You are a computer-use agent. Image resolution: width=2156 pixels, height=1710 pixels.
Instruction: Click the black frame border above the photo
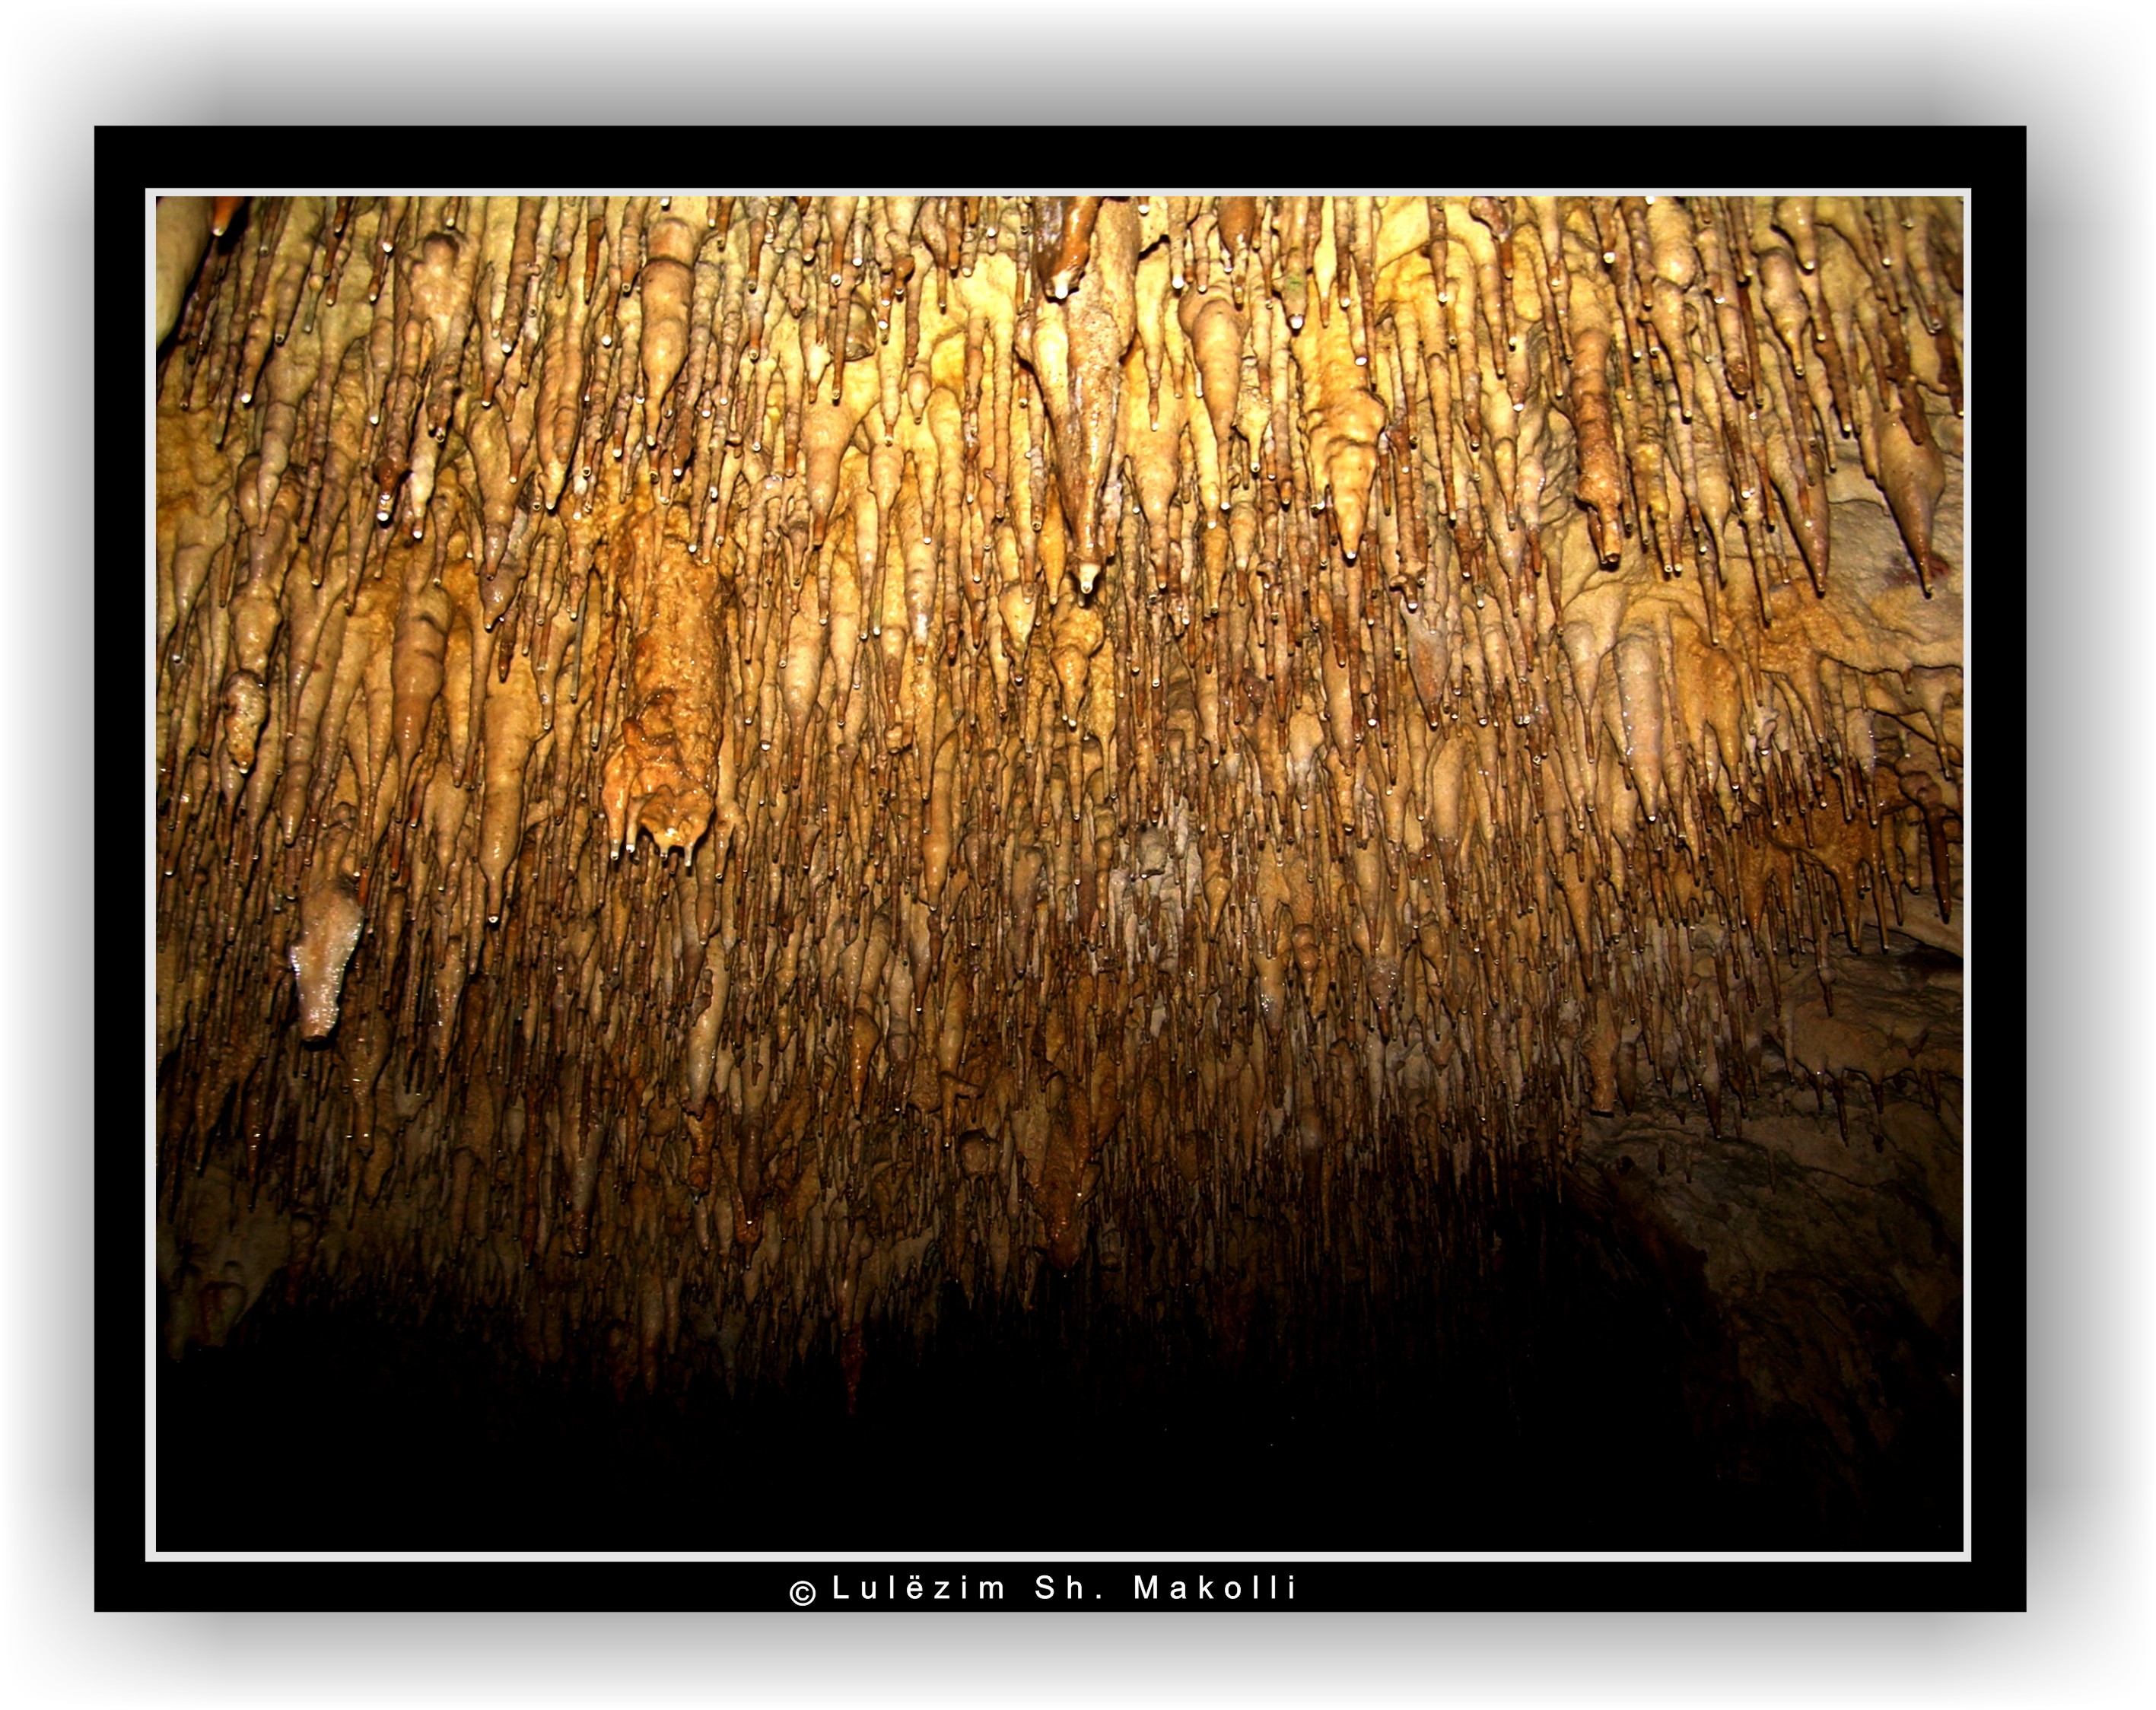pos(1060,157)
